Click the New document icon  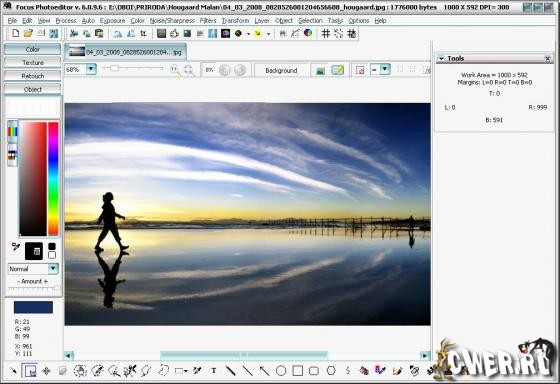[15, 34]
